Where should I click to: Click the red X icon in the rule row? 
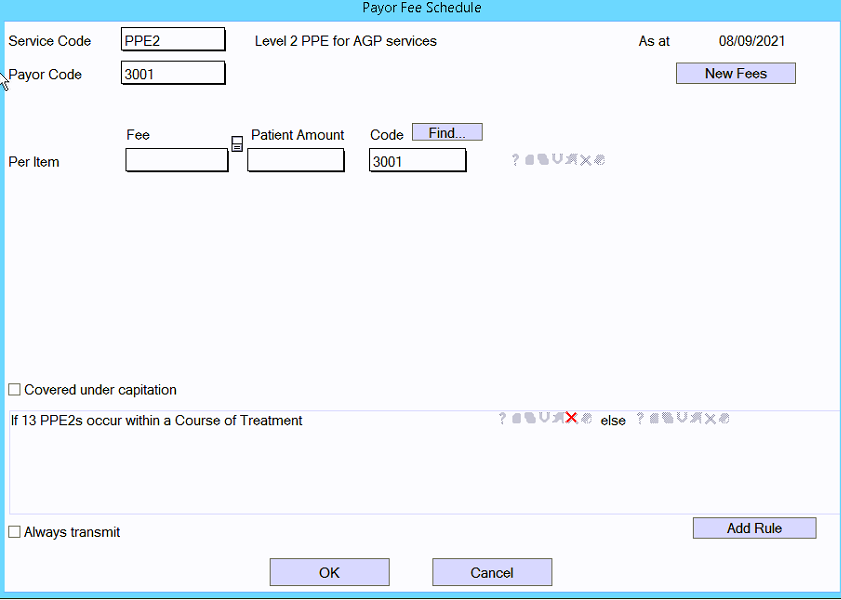pos(571,419)
